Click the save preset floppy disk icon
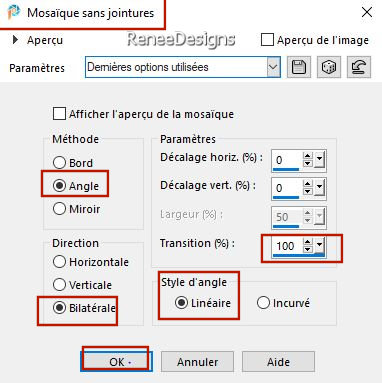Image resolution: width=382 pixels, height=383 pixels. 299,67
